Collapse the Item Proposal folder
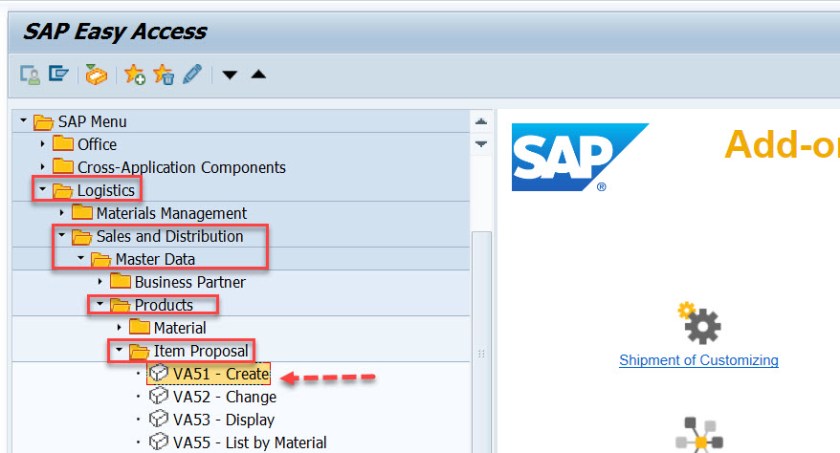840x453 pixels. tap(119, 351)
